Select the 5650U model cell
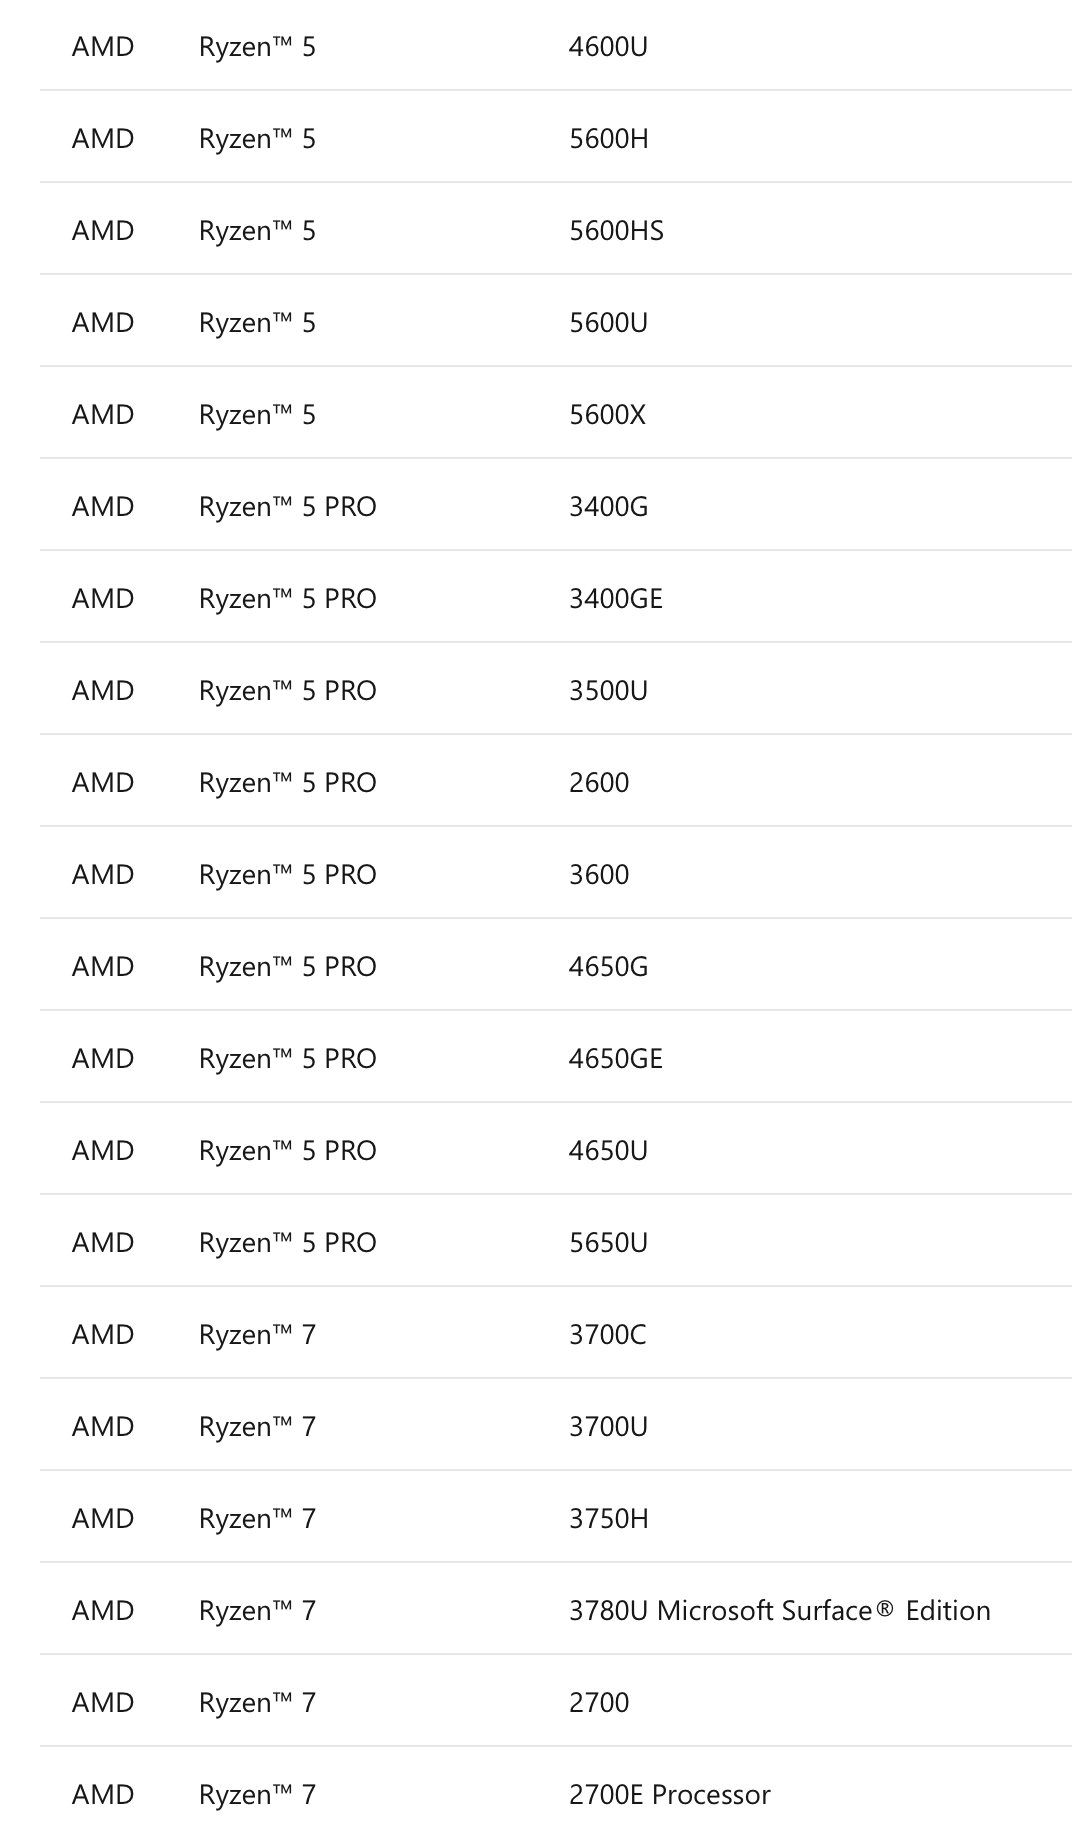Screen dimensions: 1080x1830 tap(608, 1243)
